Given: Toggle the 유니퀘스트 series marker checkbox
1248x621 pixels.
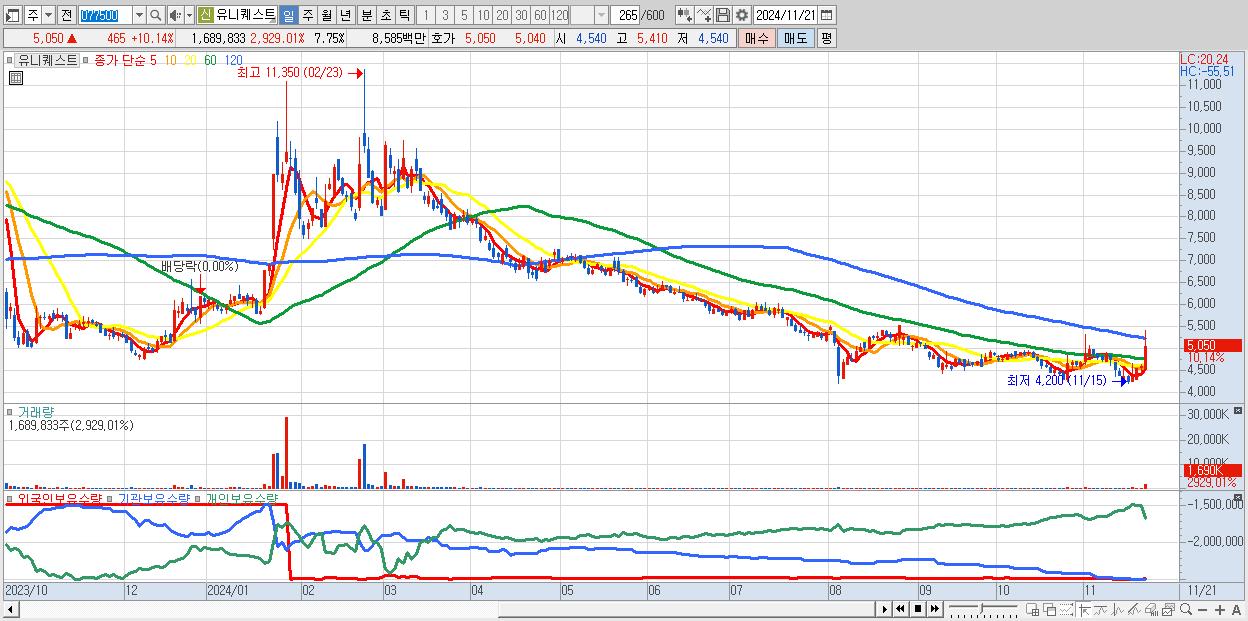Looking at the screenshot, I should [11, 60].
